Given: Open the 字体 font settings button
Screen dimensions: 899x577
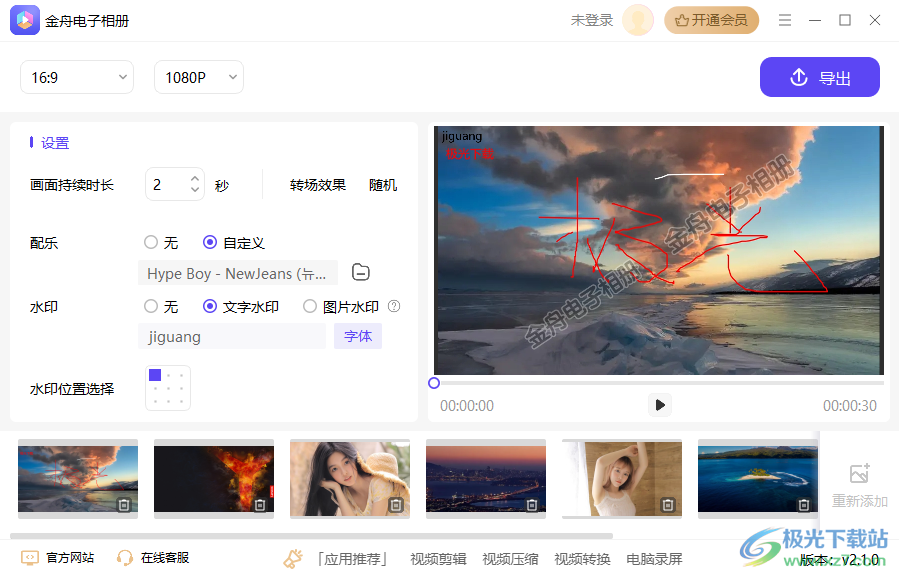Looking at the screenshot, I should [x=357, y=336].
